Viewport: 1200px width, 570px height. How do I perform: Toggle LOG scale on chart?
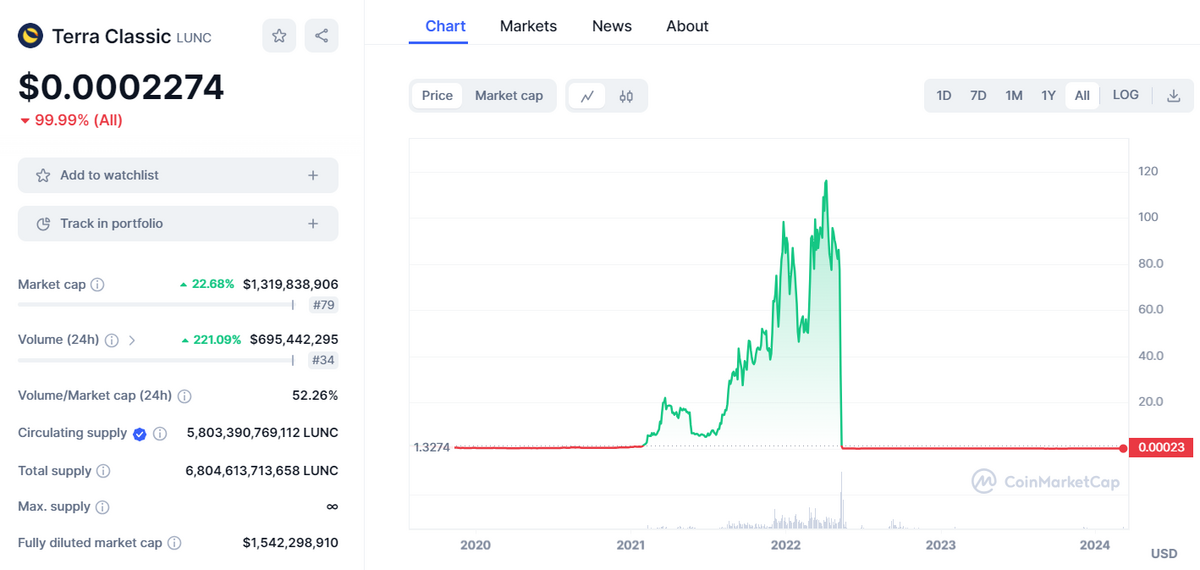[x=1126, y=95]
